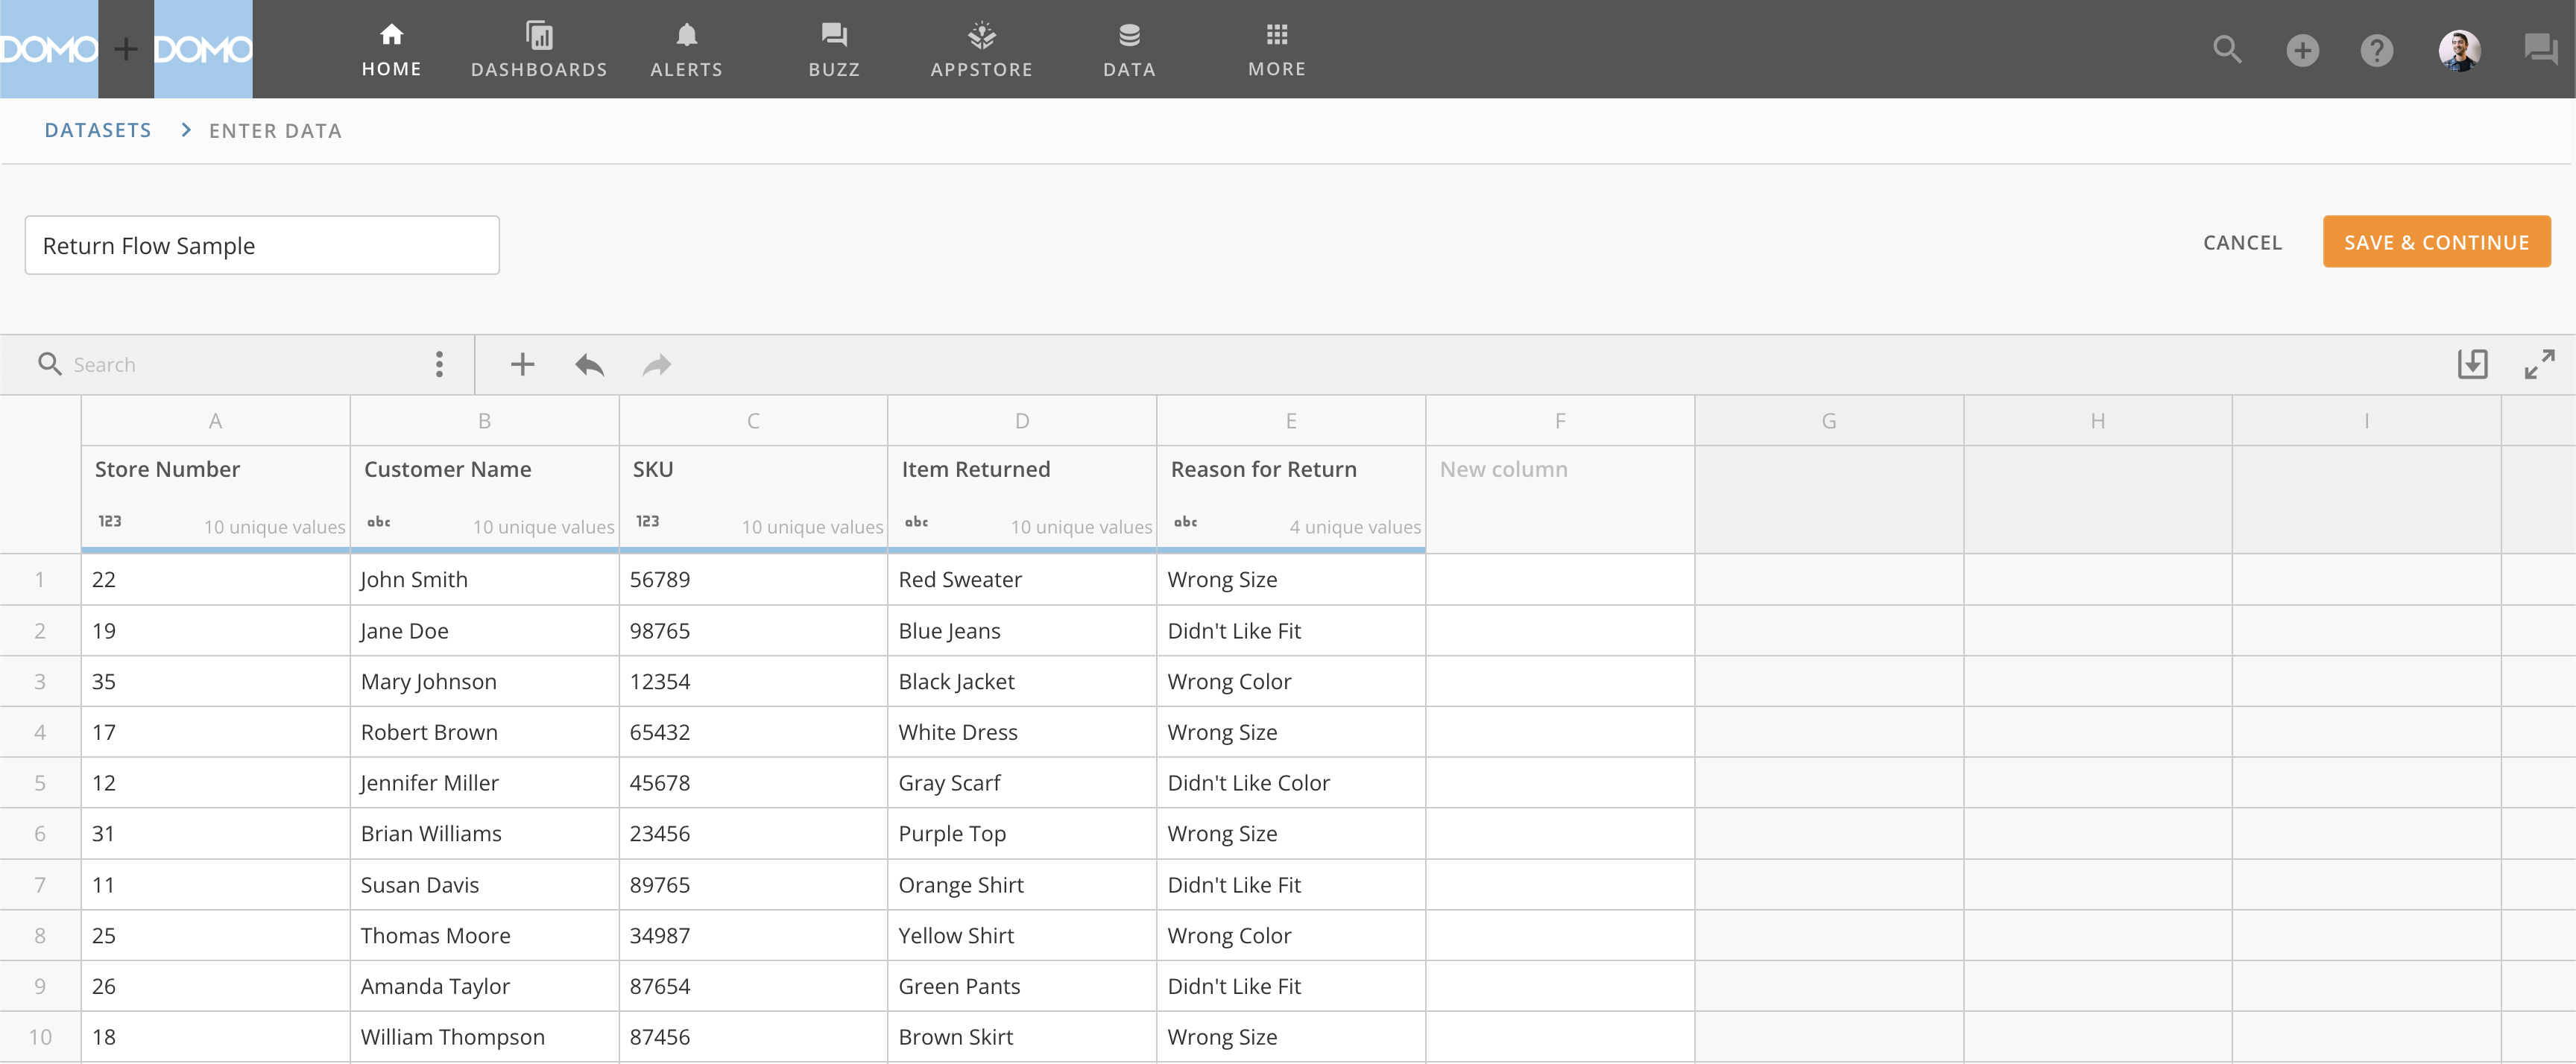This screenshot has height=1064, width=2576.
Task: Change Store Number column data type
Action: 110,521
